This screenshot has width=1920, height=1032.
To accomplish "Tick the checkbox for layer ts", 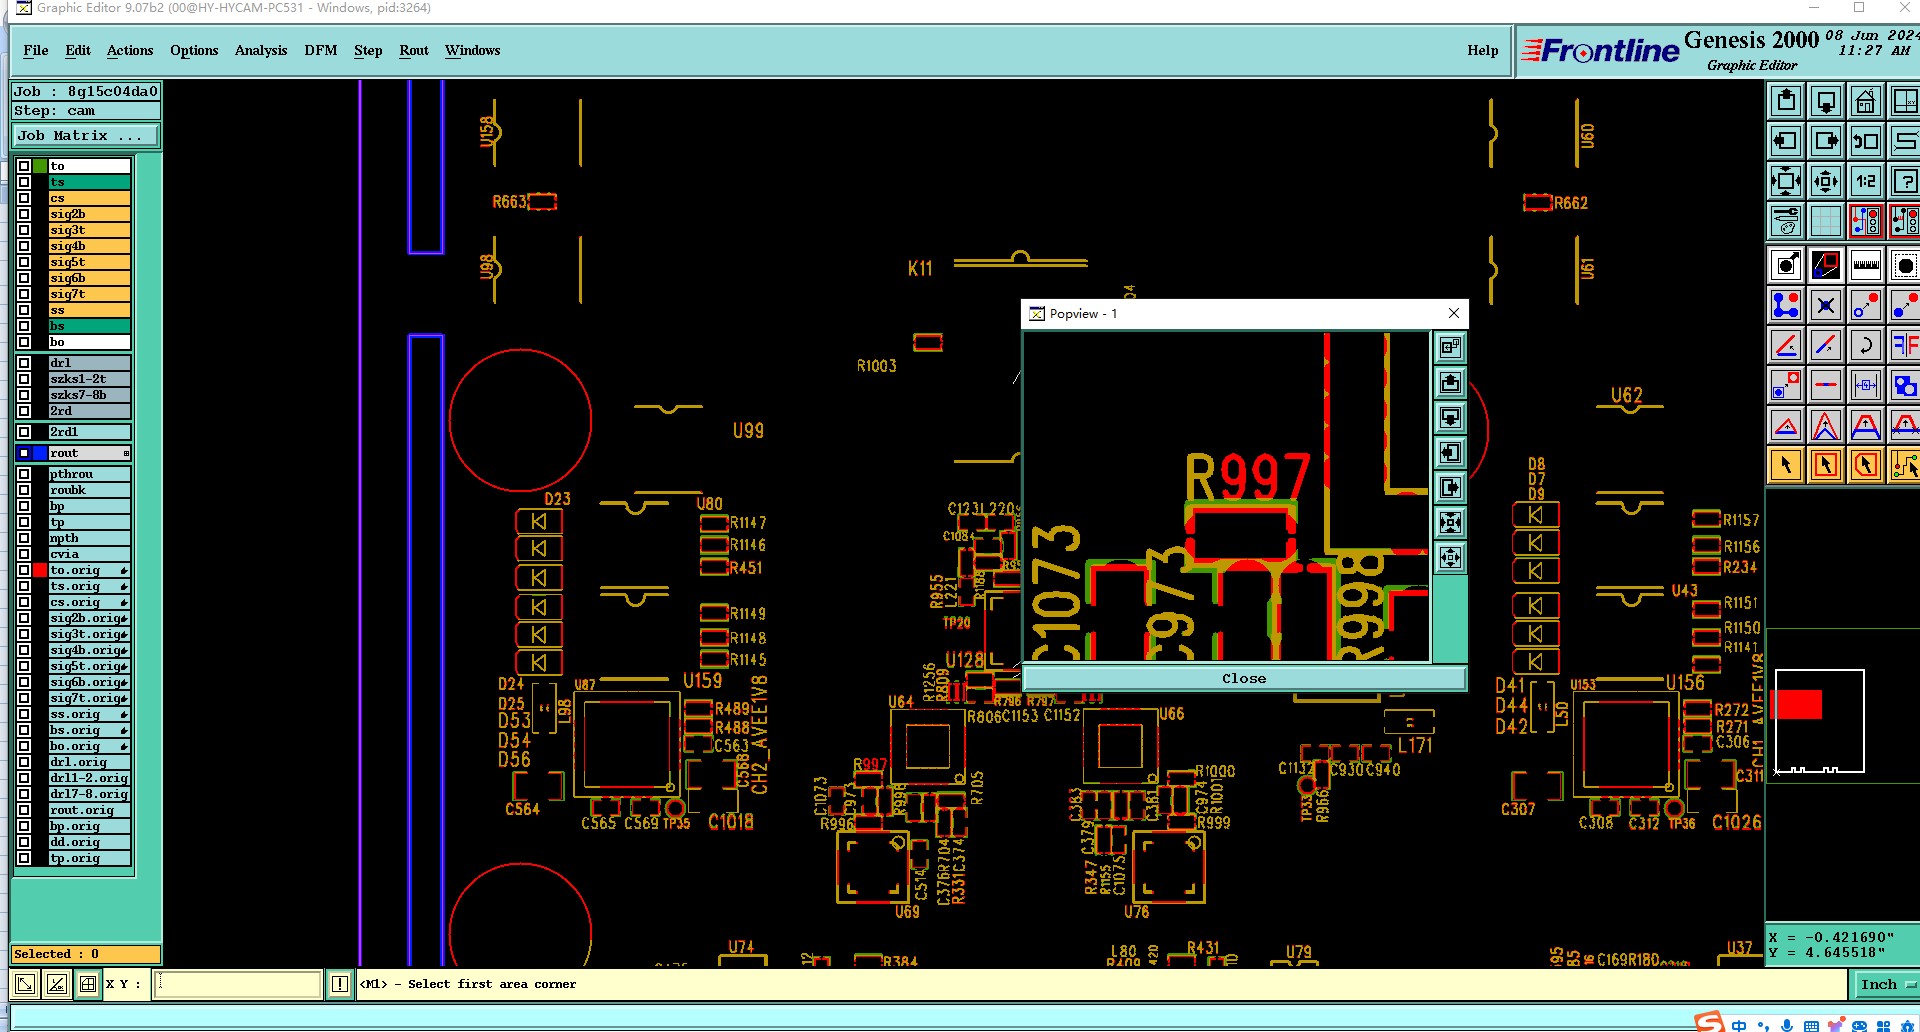I will 24,182.
